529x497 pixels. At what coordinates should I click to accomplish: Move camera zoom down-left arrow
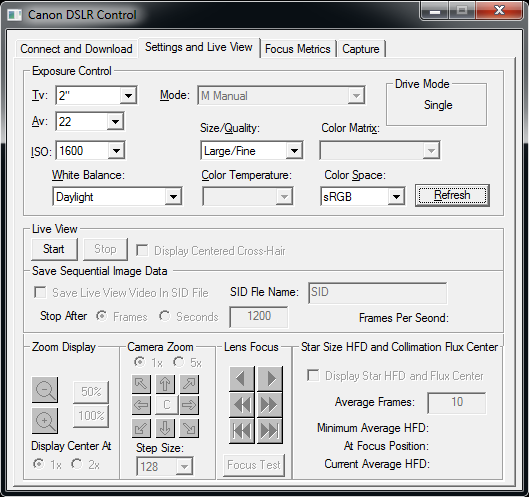(141, 428)
